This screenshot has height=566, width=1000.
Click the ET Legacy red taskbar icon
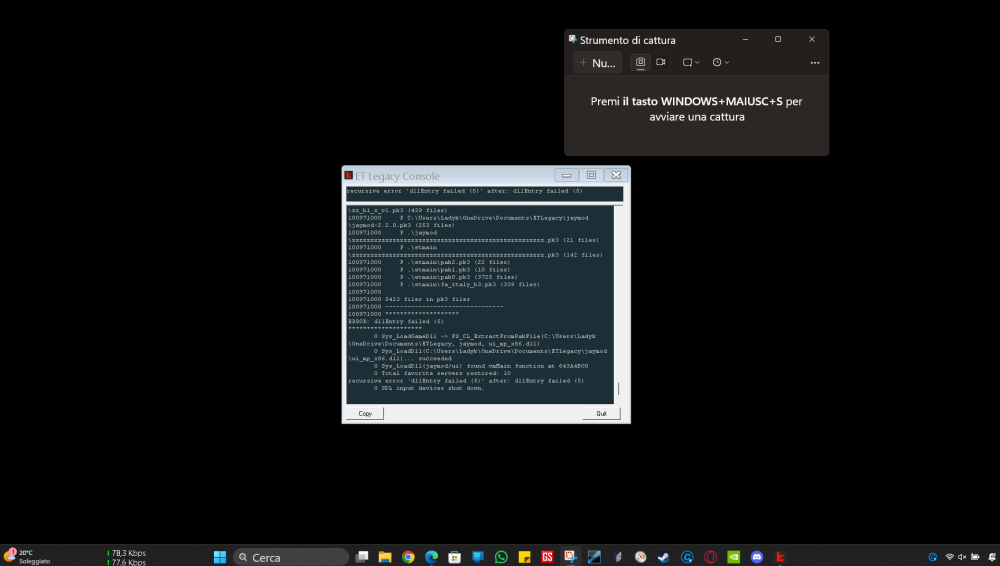(x=780, y=557)
